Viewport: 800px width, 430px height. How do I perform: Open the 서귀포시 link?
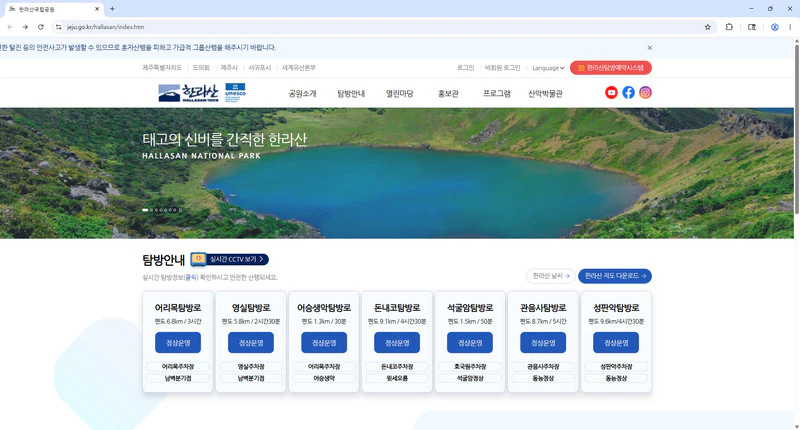260,67
